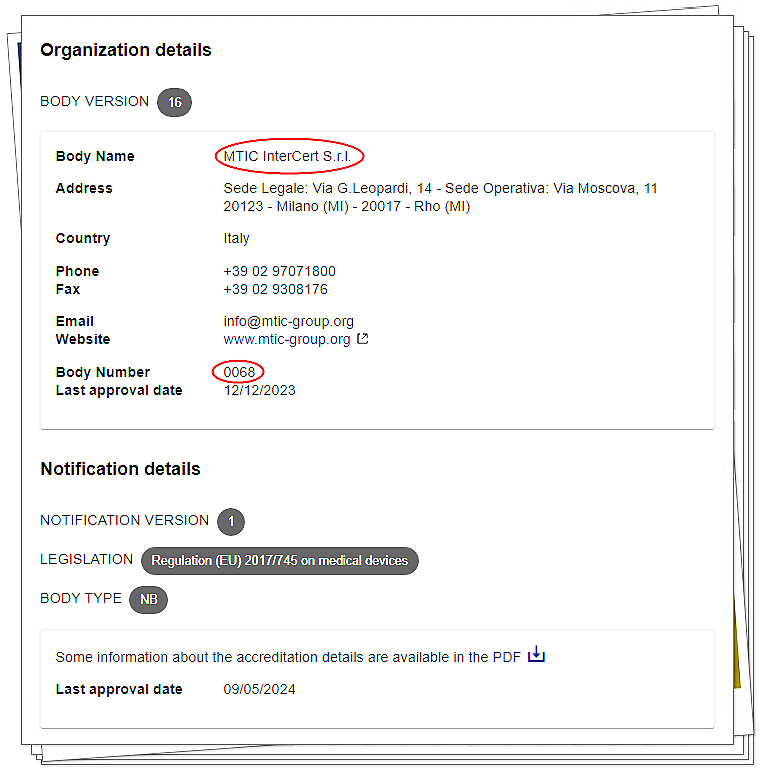Click the address line 20123 - Milano (MI)
Viewport: 765px width, 770px height.
click(347, 206)
